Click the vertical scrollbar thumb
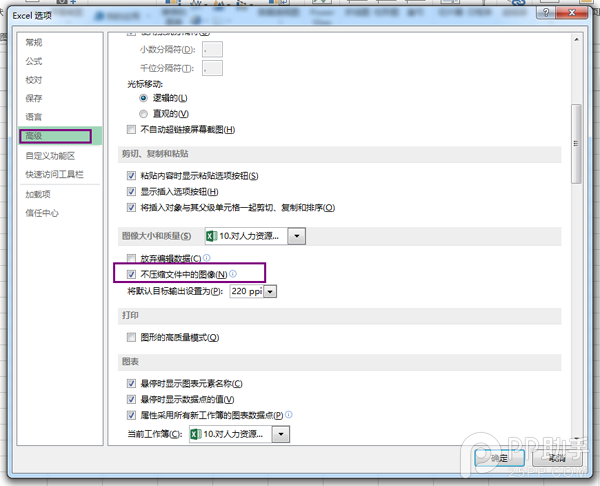The image size is (600, 486). (576, 144)
